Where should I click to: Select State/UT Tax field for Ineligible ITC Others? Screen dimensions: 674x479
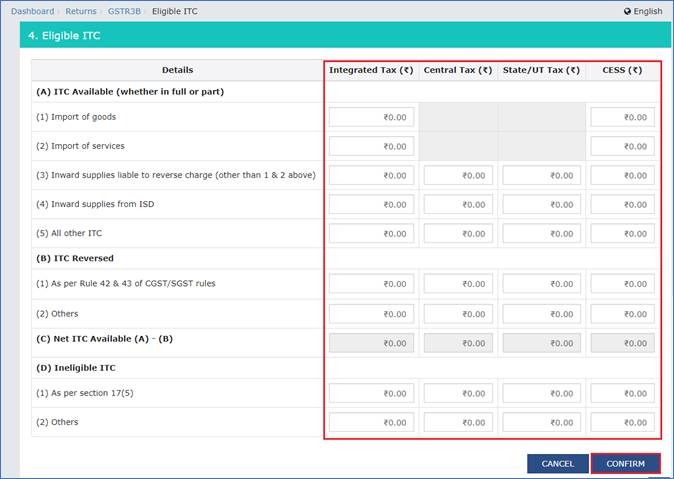tap(542, 423)
